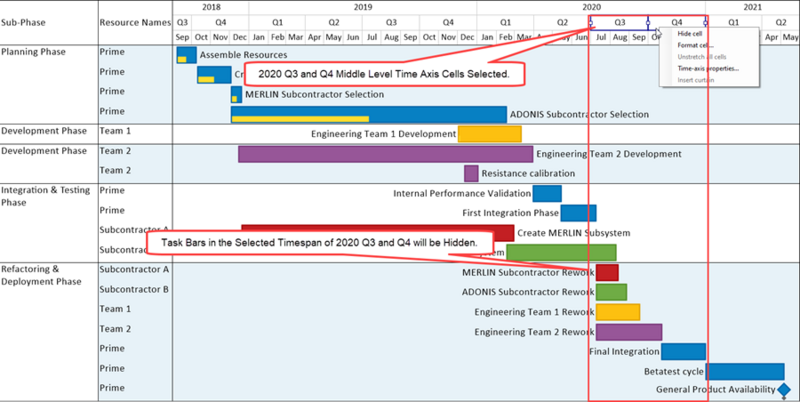Viewport: 800px width, 402px height.
Task: Select the 2019 year cell in time axis
Action: pyautogui.click(x=363, y=7)
